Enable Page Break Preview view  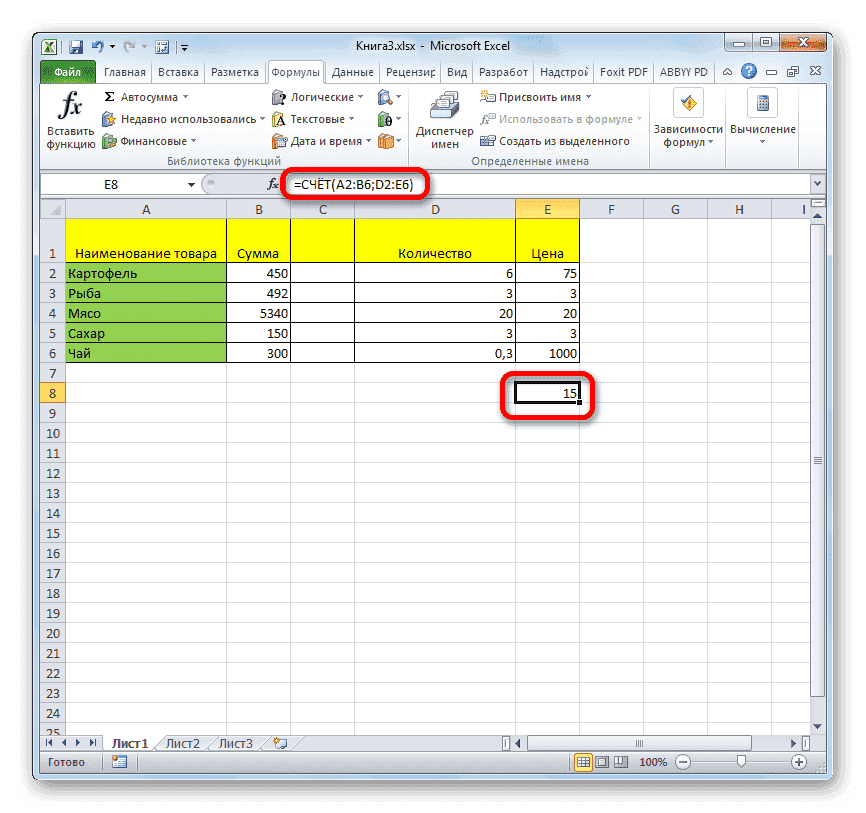pos(619,761)
